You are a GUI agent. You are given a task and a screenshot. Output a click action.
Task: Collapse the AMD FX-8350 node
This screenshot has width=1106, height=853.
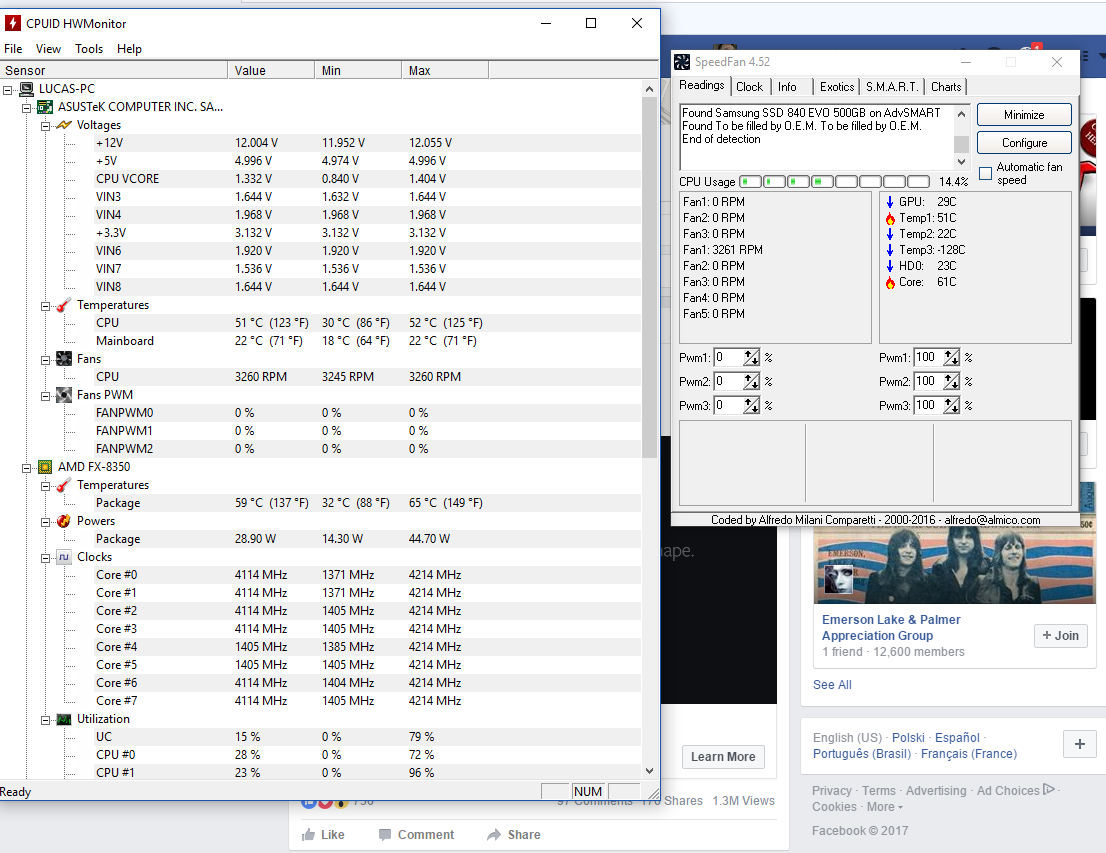pos(26,468)
